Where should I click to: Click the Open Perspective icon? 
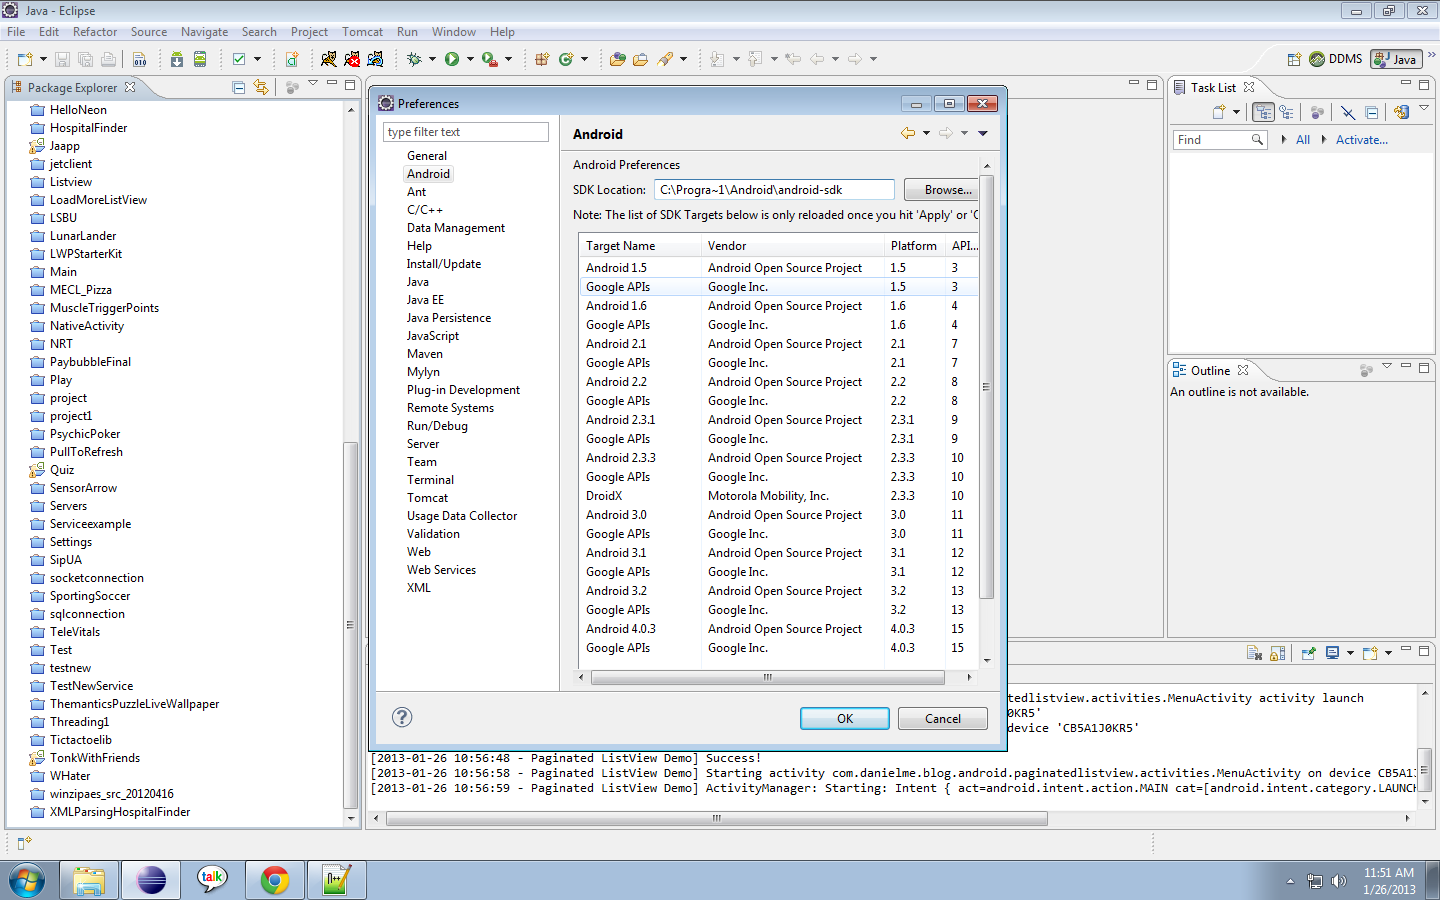click(x=1294, y=59)
